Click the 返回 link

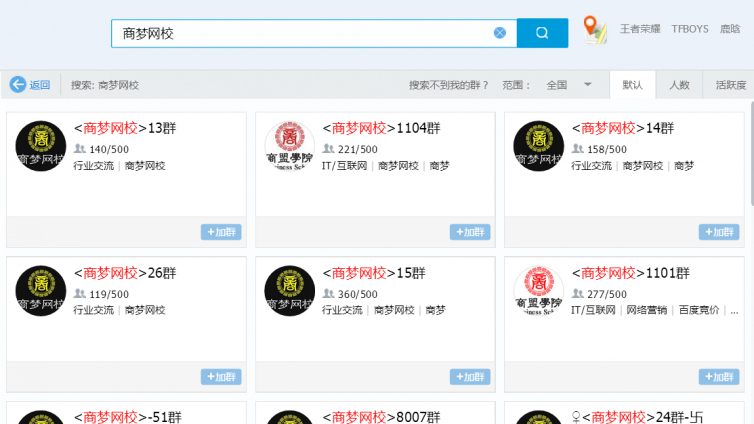pyautogui.click(x=39, y=85)
